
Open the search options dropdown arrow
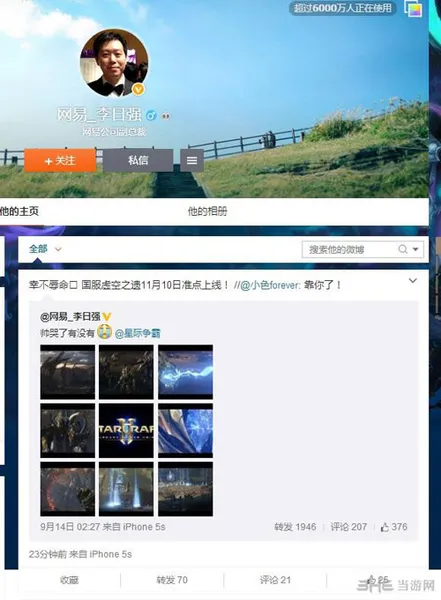coord(415,249)
